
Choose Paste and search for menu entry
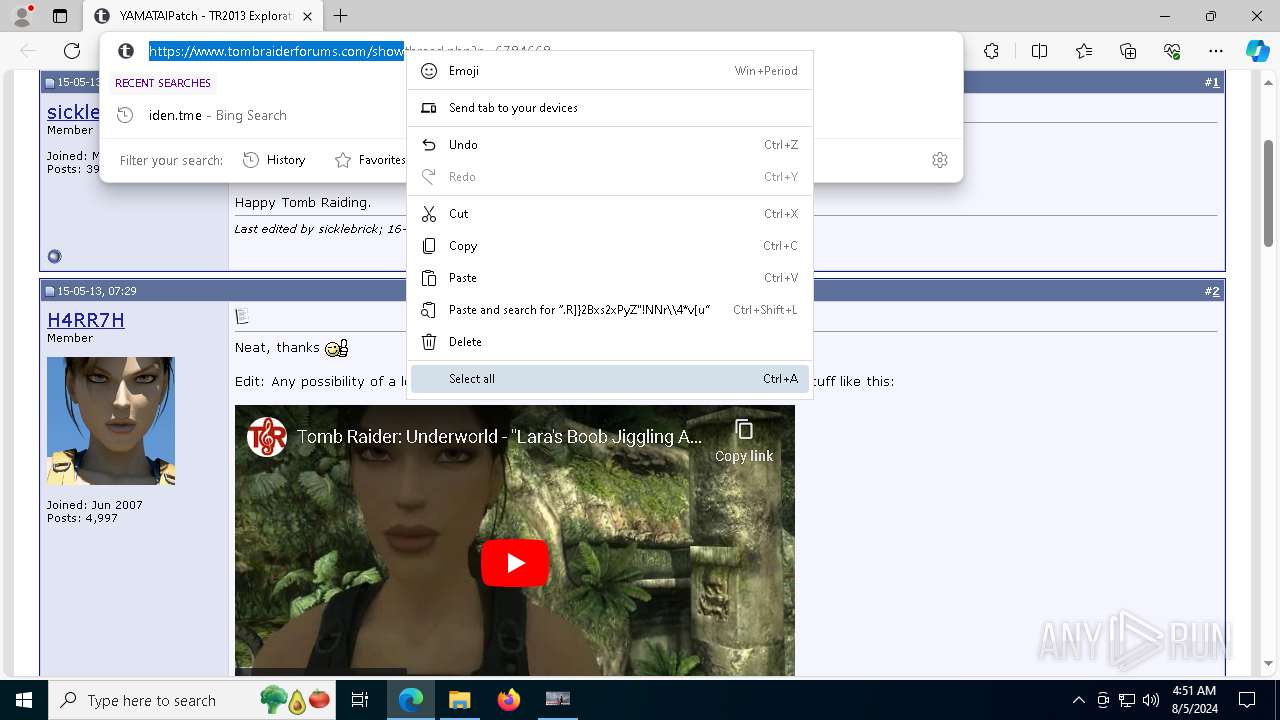(610, 310)
